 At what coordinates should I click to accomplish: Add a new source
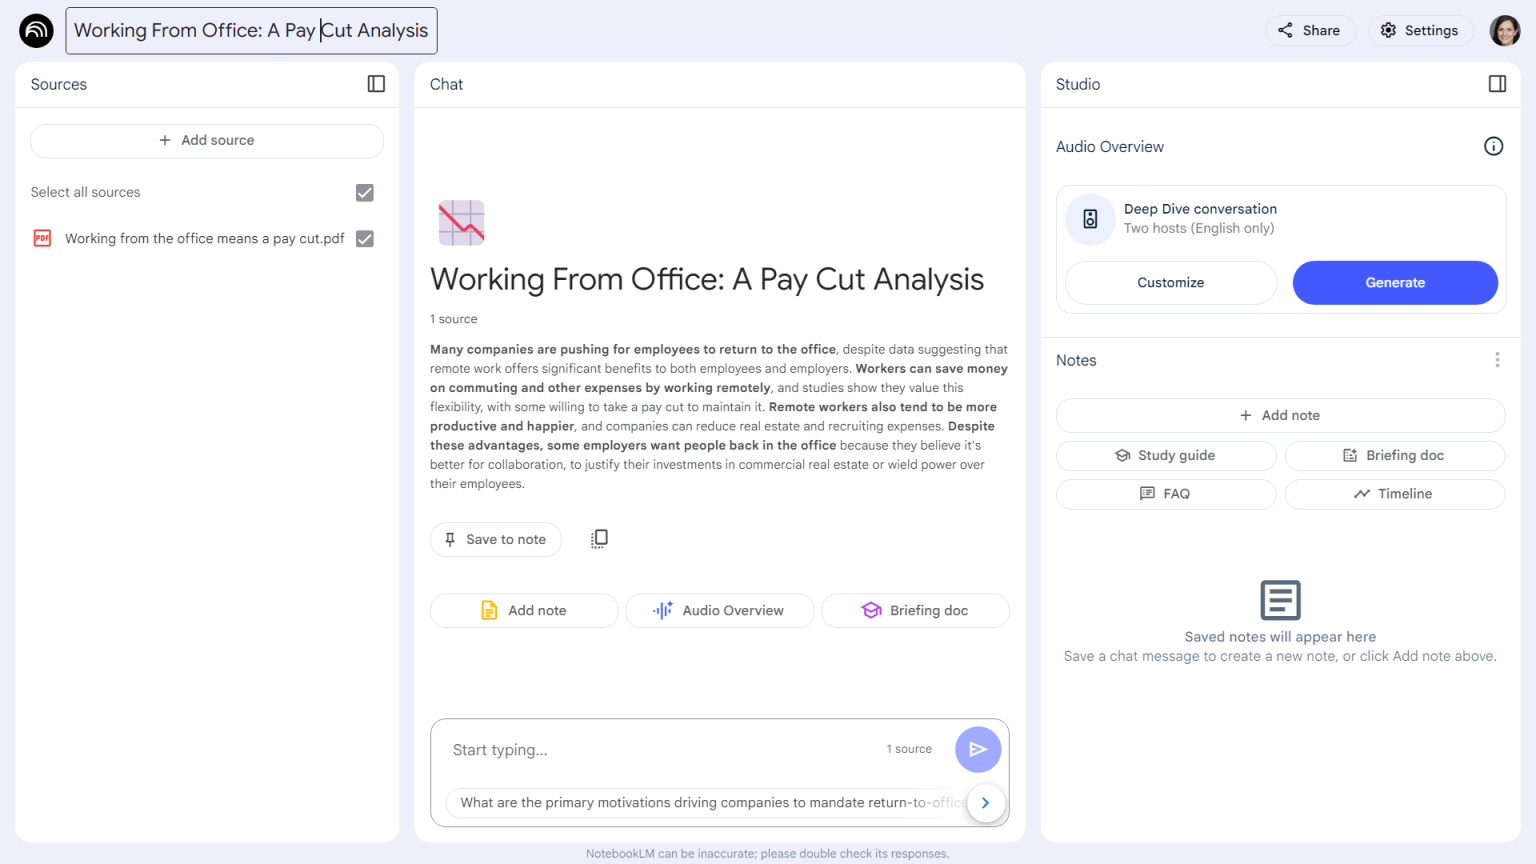206,140
